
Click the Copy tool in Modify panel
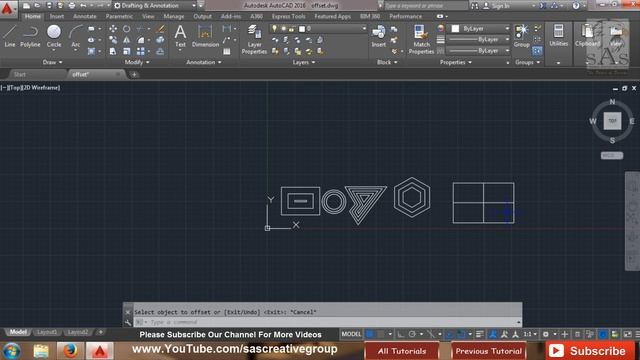coord(113,40)
